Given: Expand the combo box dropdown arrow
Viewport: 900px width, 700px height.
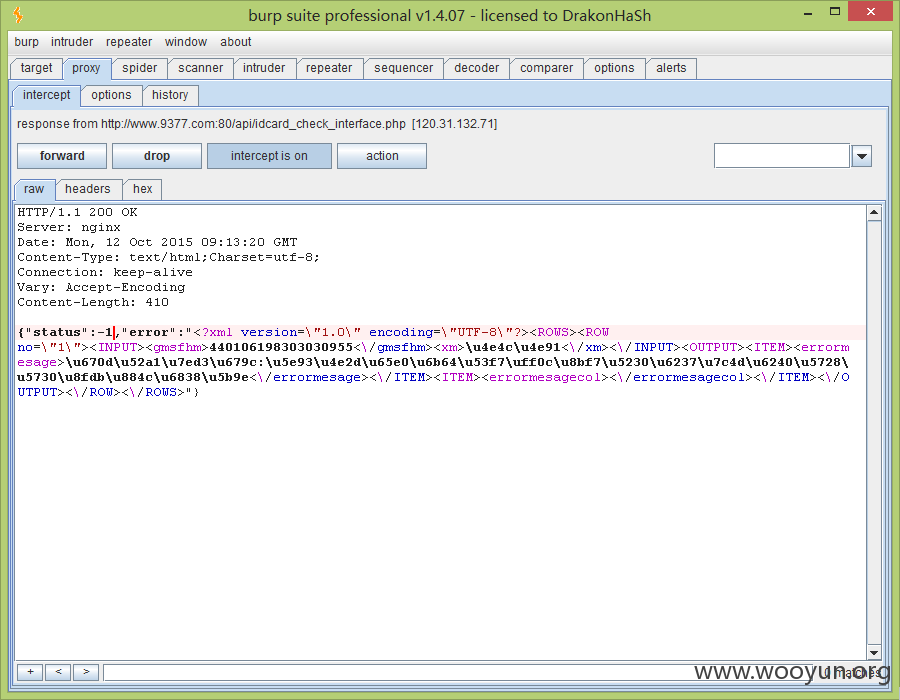Looking at the screenshot, I should [x=862, y=156].
